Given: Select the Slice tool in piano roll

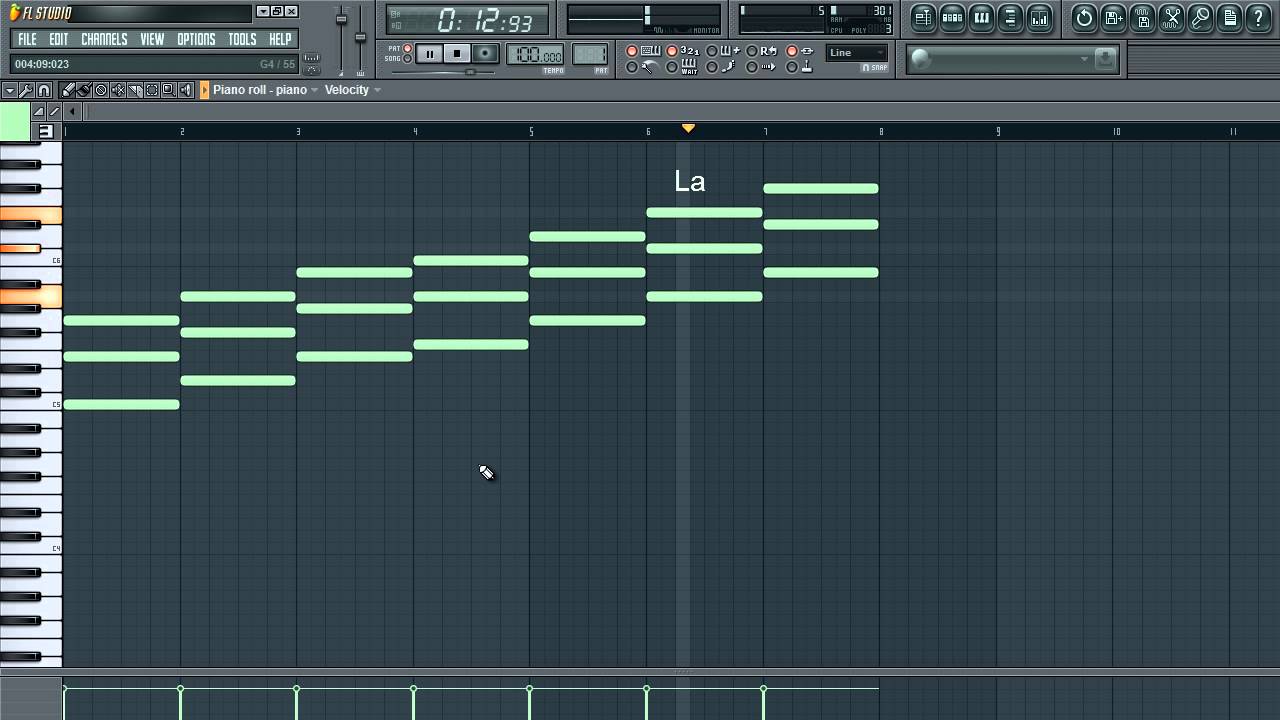Looking at the screenshot, I should coord(135,90).
